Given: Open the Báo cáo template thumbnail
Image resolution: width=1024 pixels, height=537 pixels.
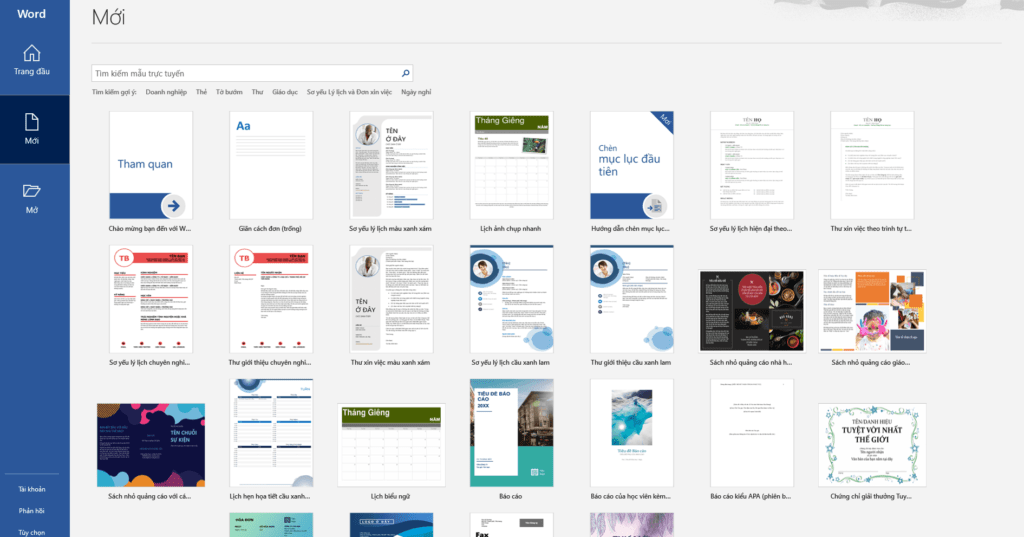Looking at the screenshot, I should [x=511, y=433].
